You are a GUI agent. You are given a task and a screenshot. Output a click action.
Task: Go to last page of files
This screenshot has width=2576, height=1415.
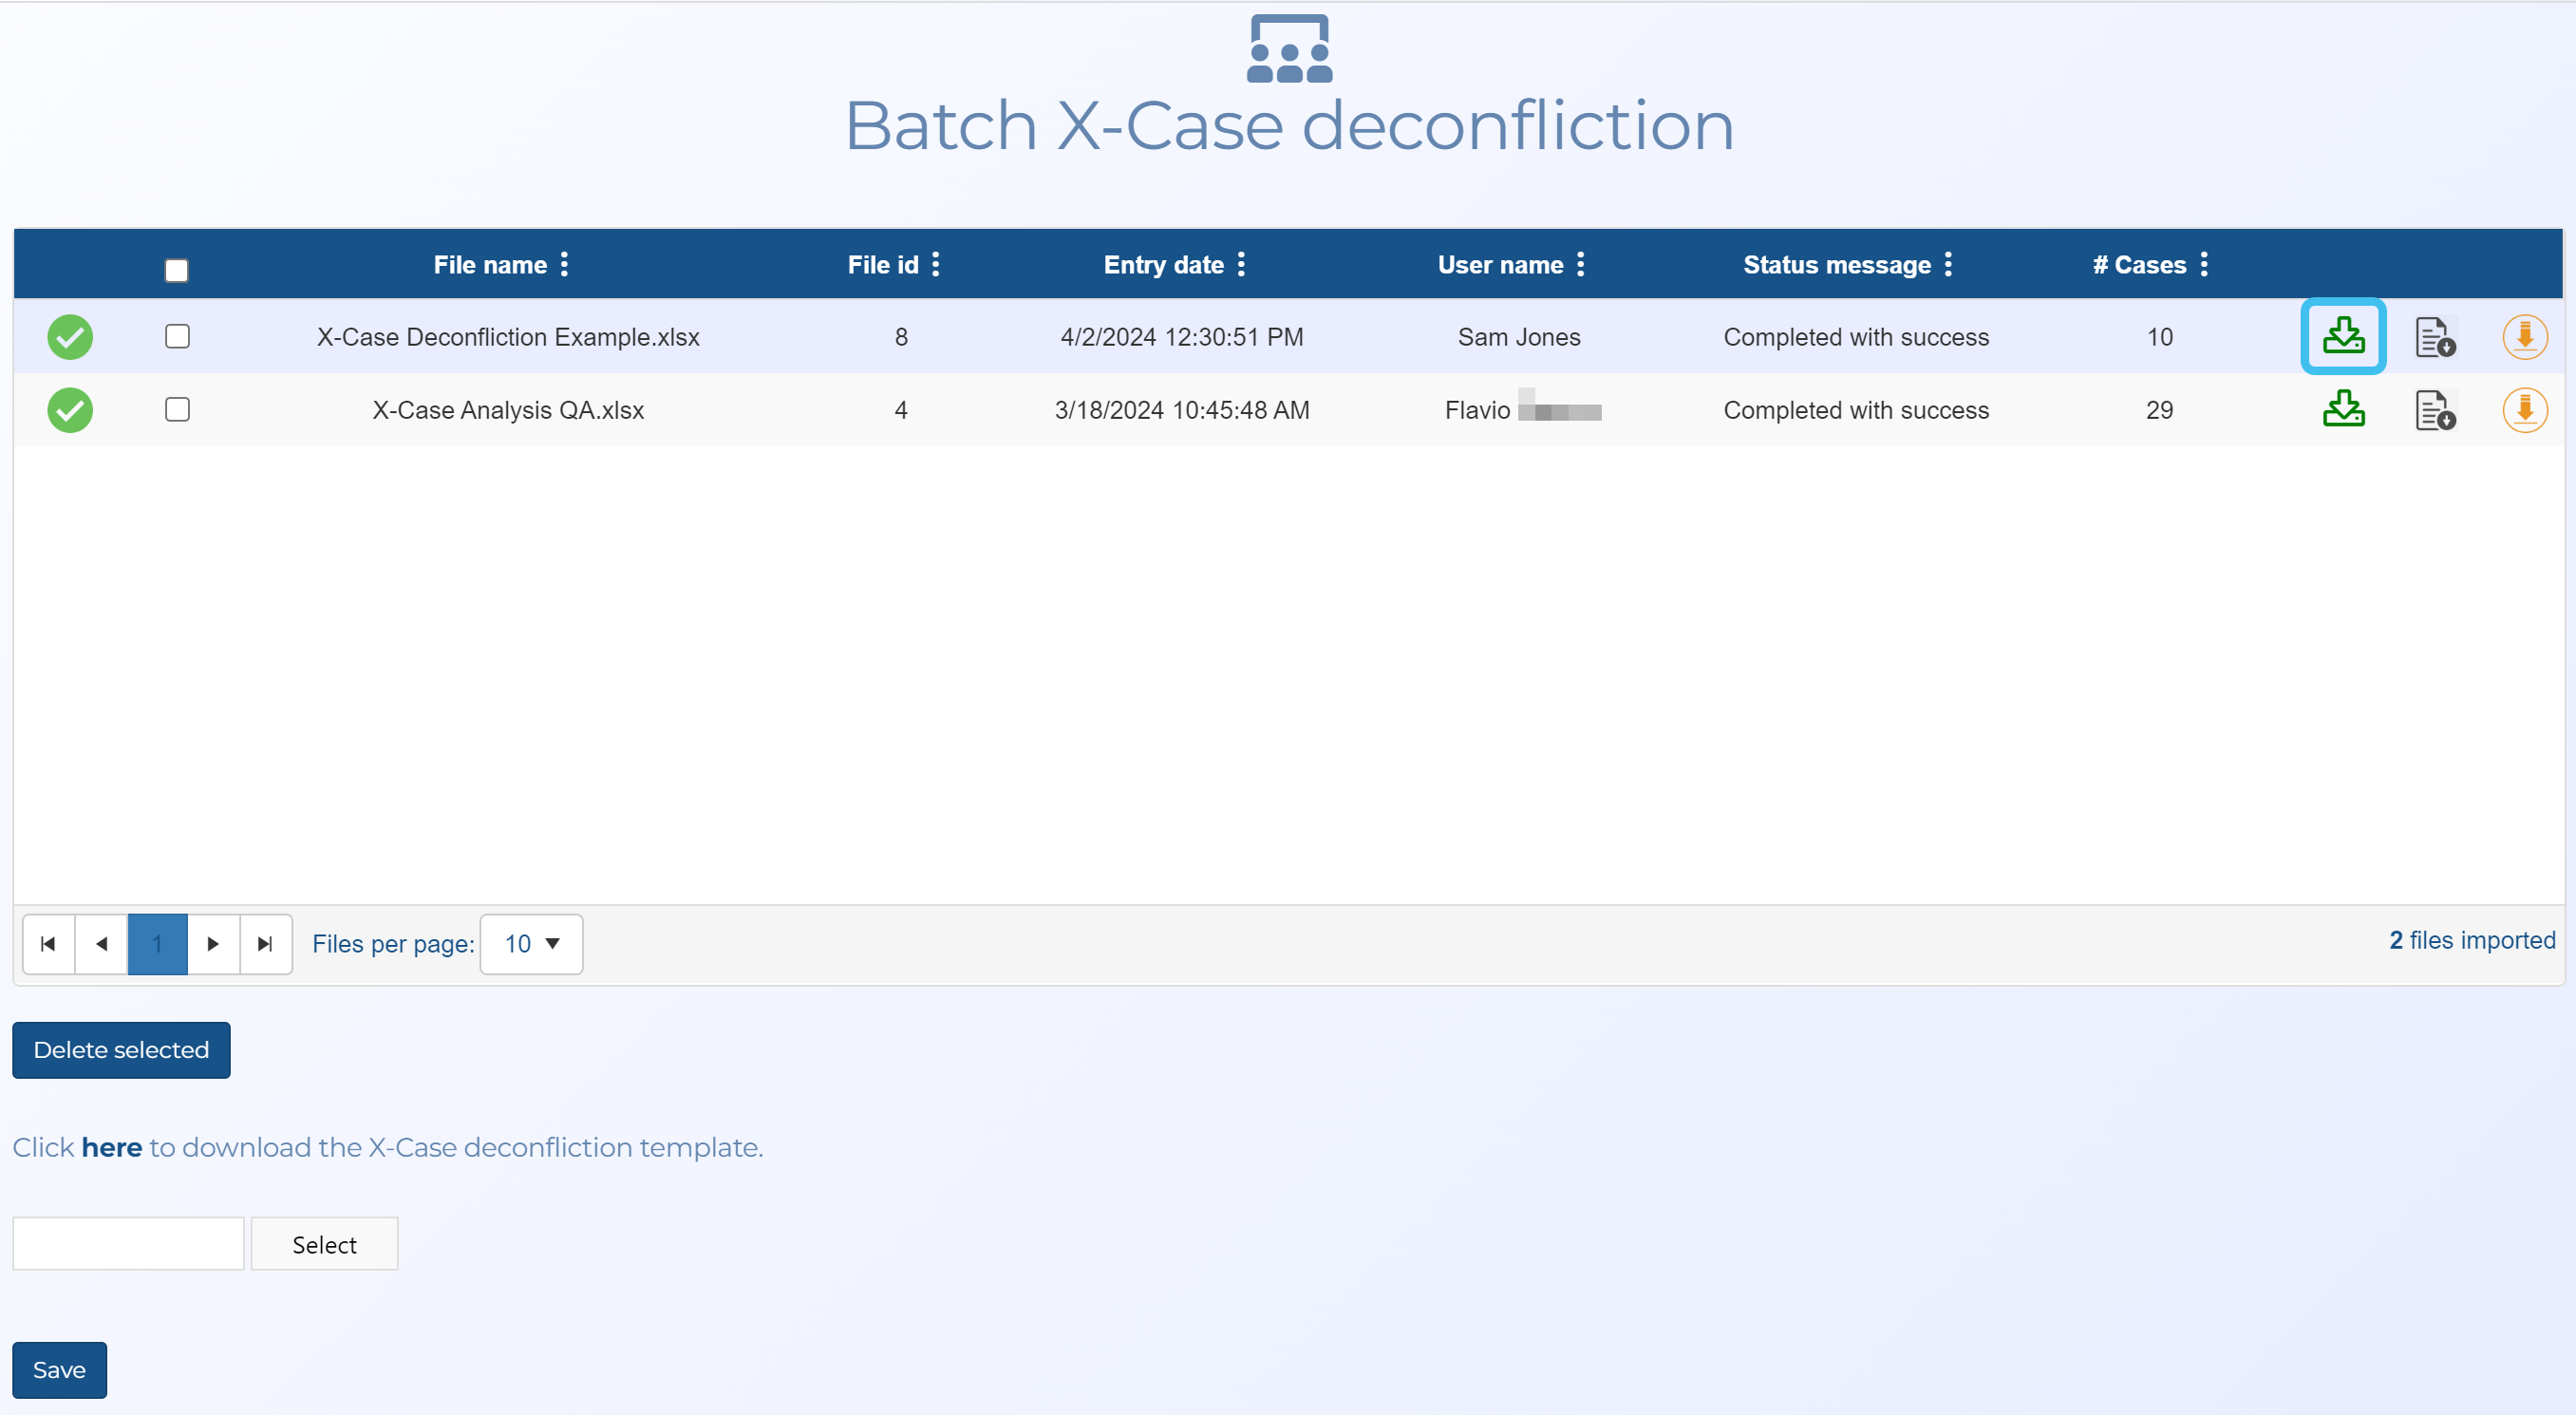(265, 944)
